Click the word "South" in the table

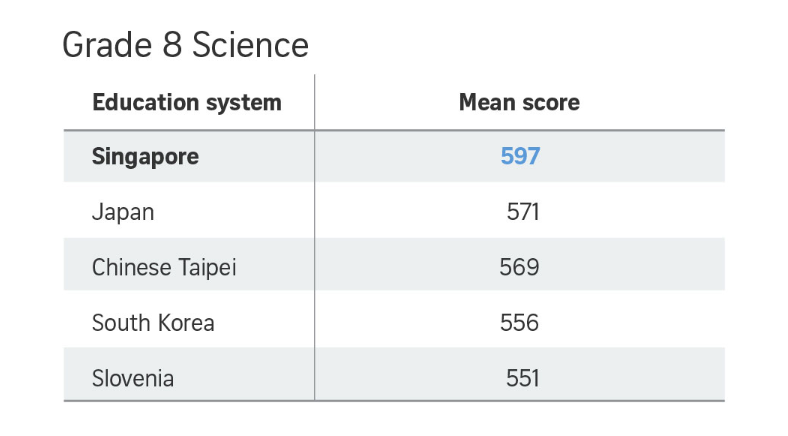(120, 323)
